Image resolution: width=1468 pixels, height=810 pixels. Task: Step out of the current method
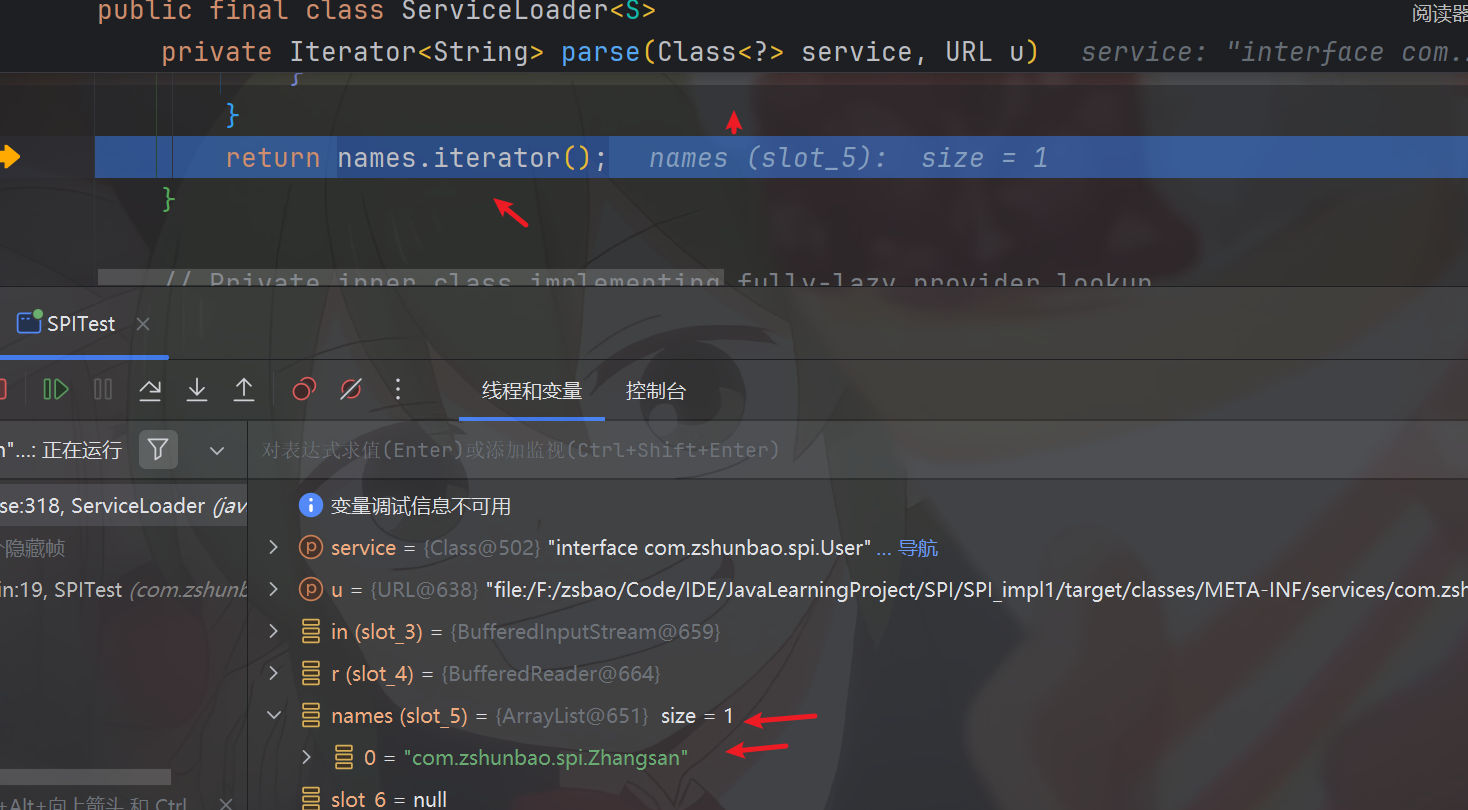tap(244, 390)
